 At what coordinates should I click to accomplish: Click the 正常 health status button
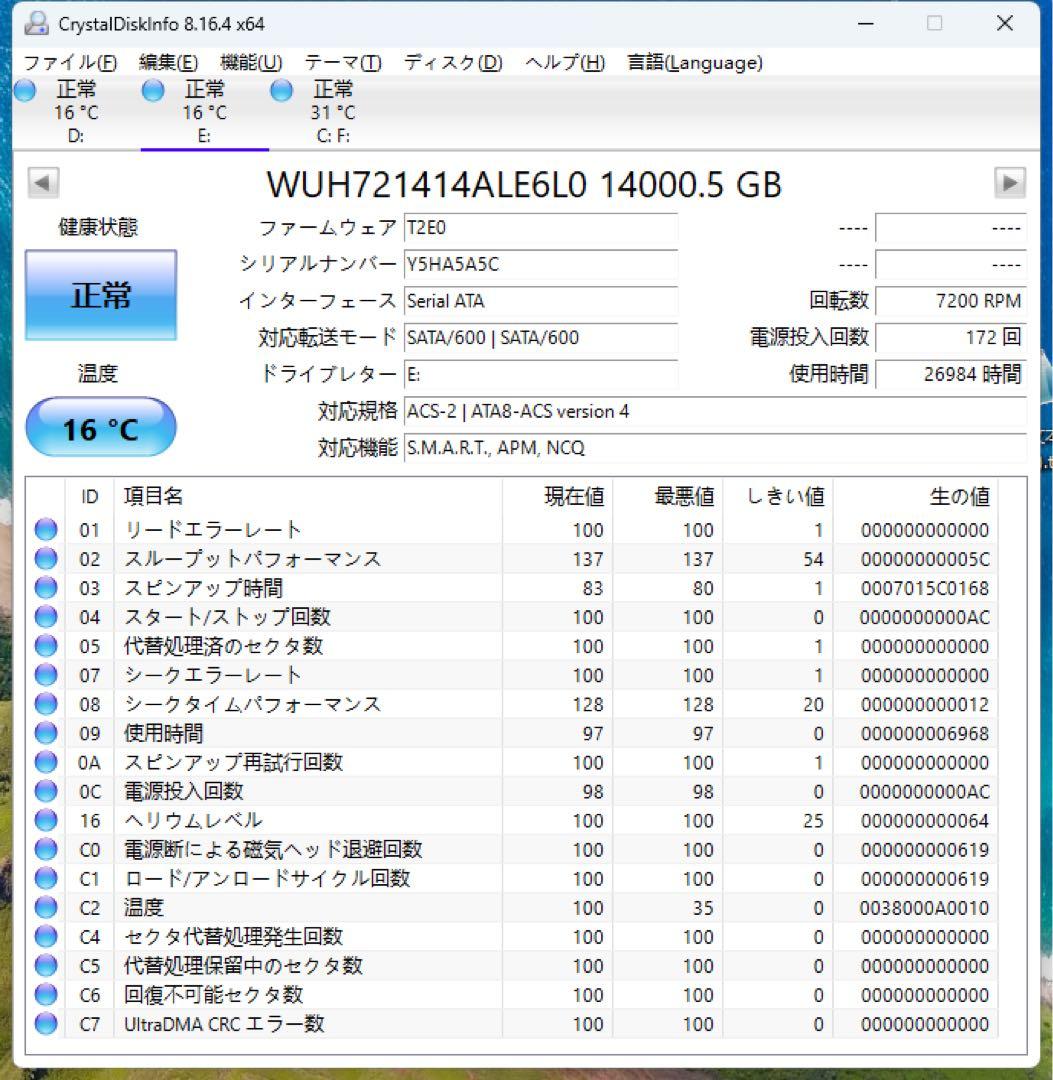(x=100, y=295)
